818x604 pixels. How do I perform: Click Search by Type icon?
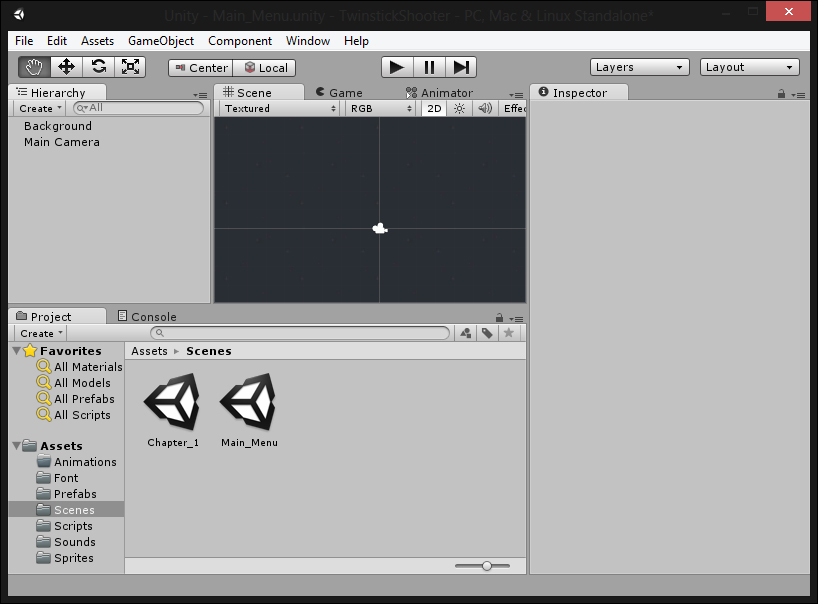466,333
